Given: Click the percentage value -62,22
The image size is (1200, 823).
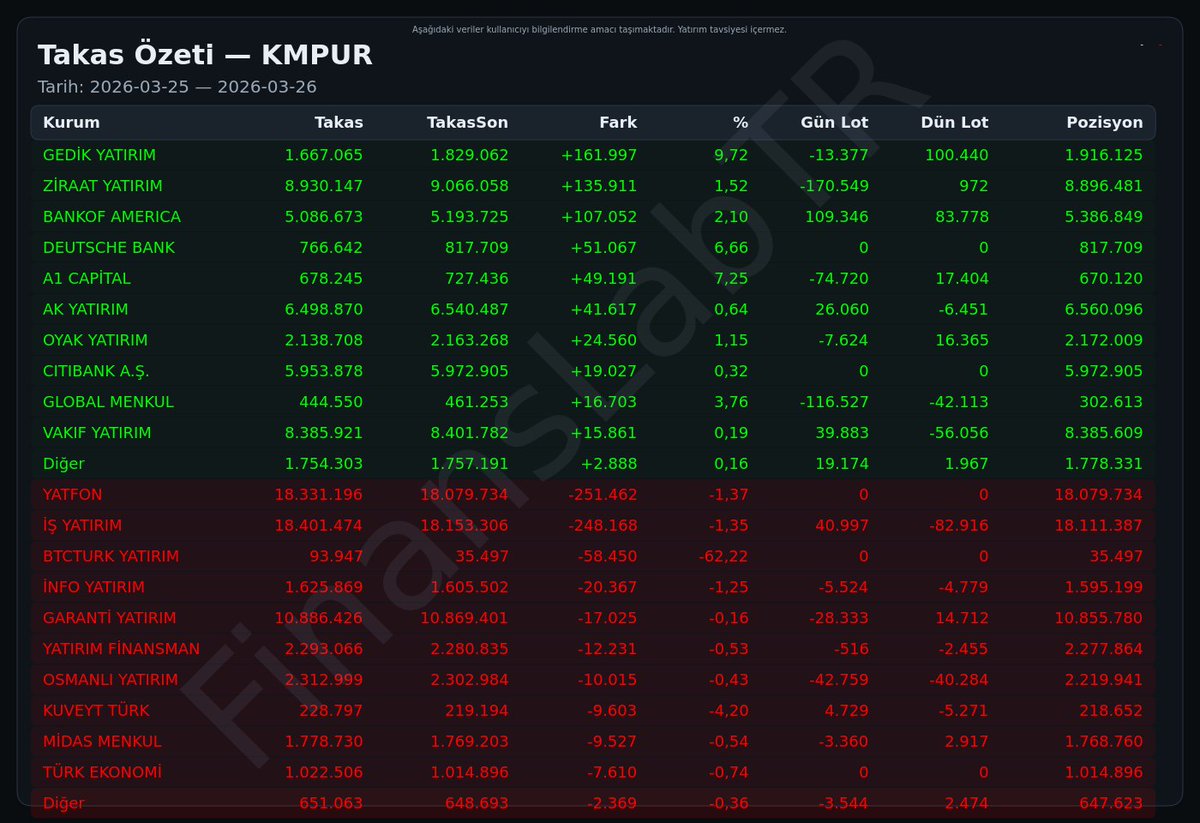Looking at the screenshot, I should click(723, 557).
